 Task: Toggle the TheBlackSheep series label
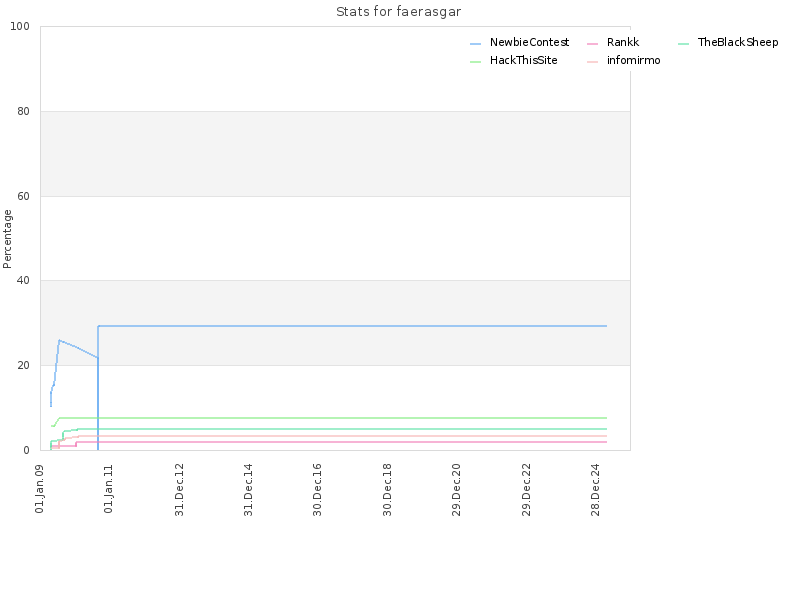pos(738,42)
